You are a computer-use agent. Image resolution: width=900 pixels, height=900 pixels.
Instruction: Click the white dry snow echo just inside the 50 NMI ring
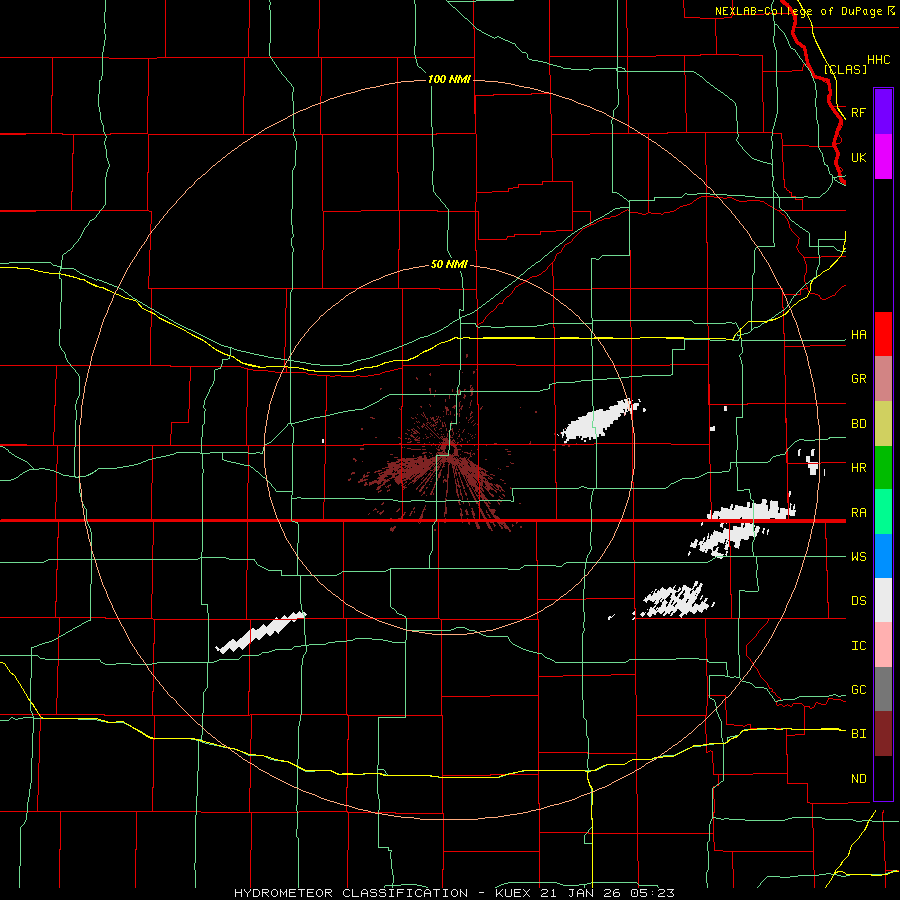click(601, 421)
